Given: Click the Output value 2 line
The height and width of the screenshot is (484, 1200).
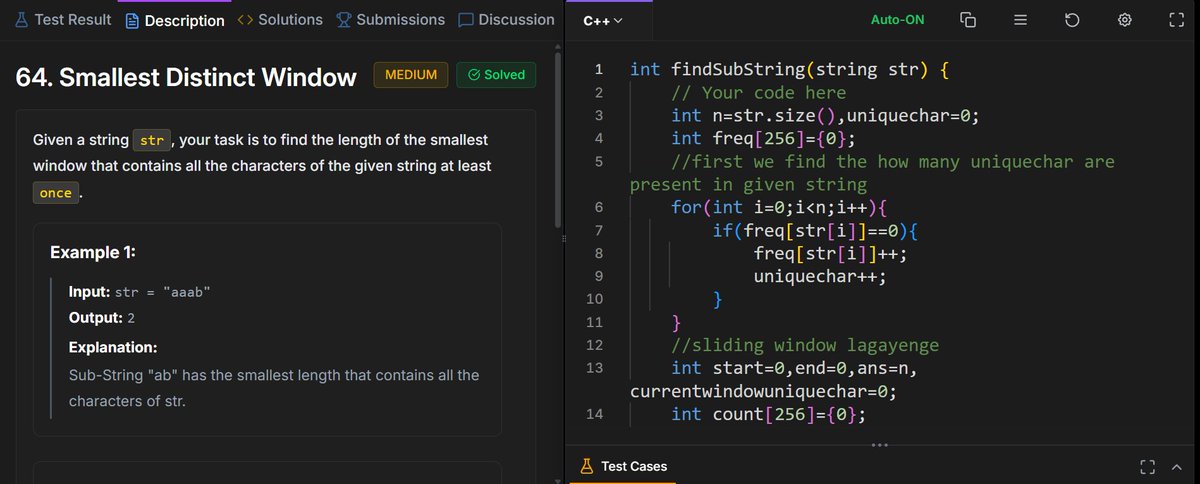Looking at the screenshot, I should 101,318.
